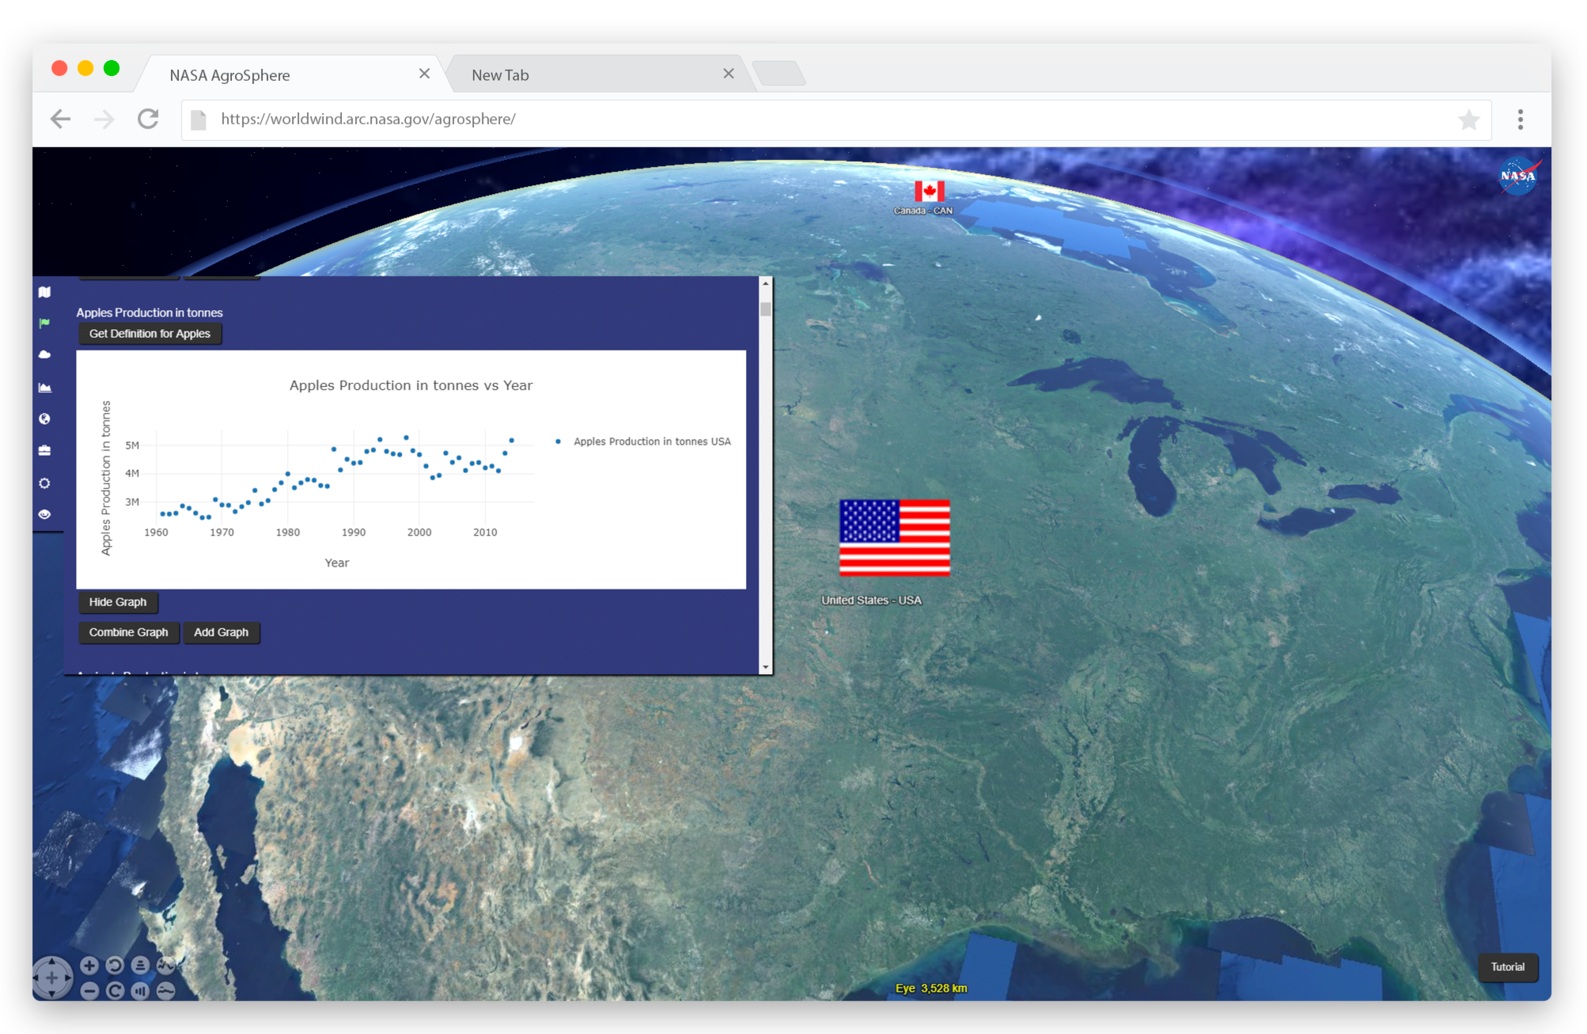
Task: Open the browser three-dot menu
Action: pyautogui.click(x=1520, y=120)
